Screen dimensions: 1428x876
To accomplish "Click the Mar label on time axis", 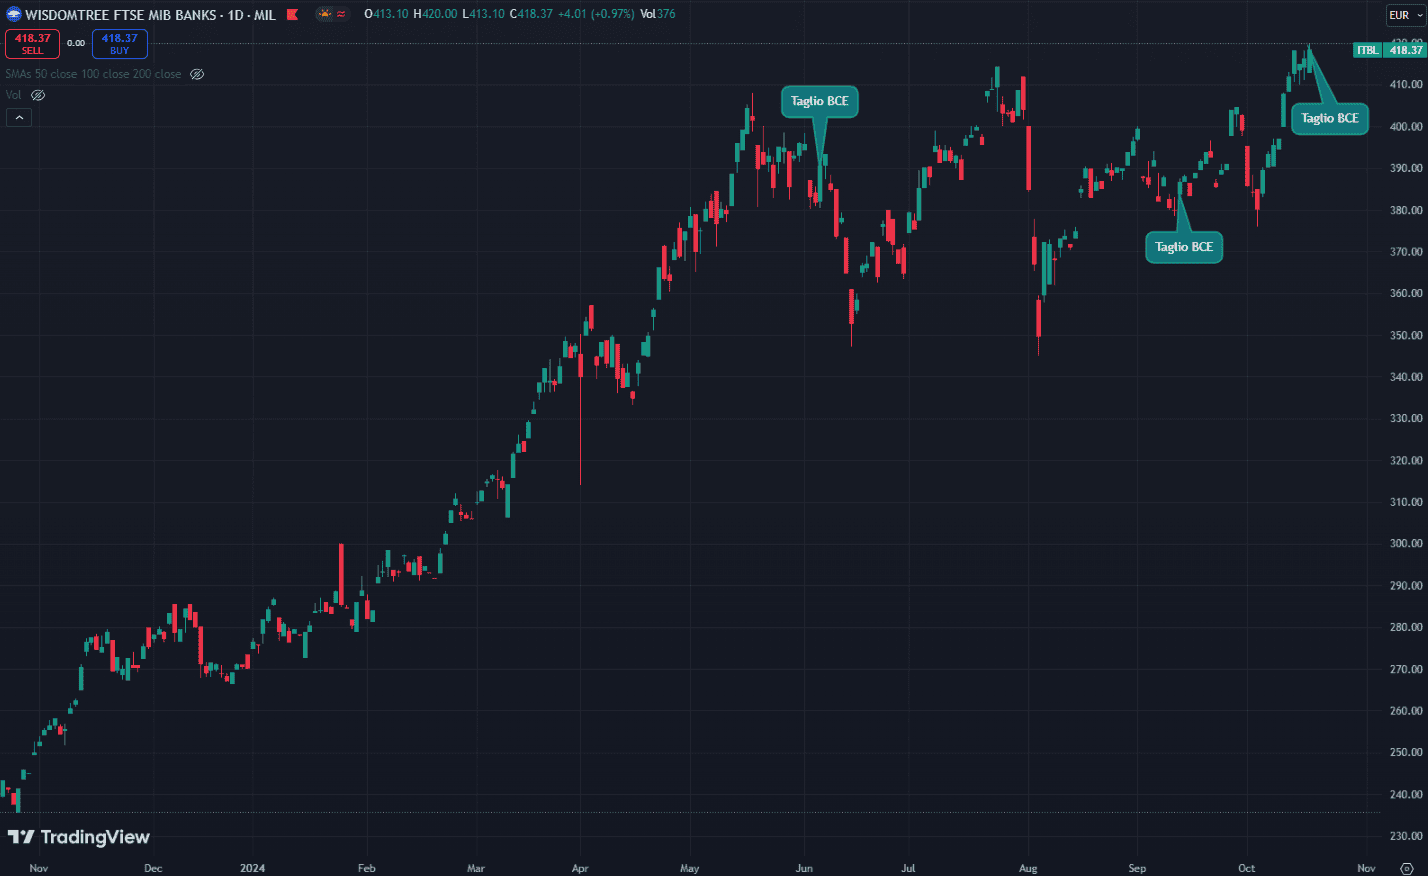I will (x=476, y=868).
